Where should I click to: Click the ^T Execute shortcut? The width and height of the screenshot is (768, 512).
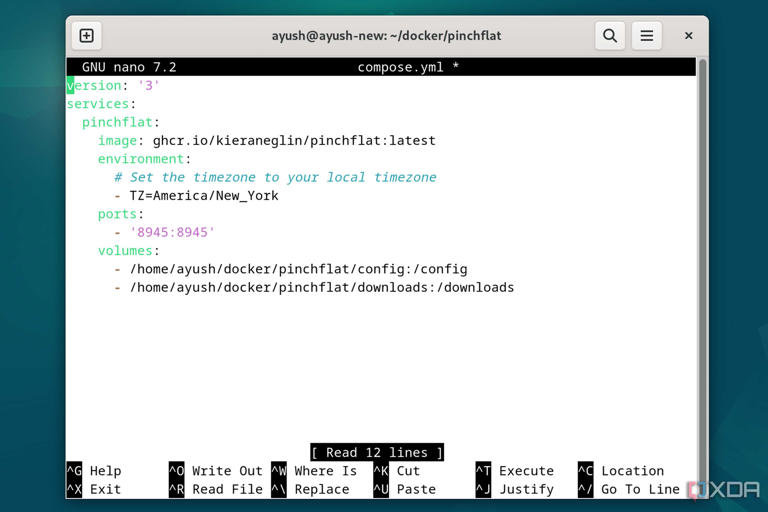[x=515, y=471]
